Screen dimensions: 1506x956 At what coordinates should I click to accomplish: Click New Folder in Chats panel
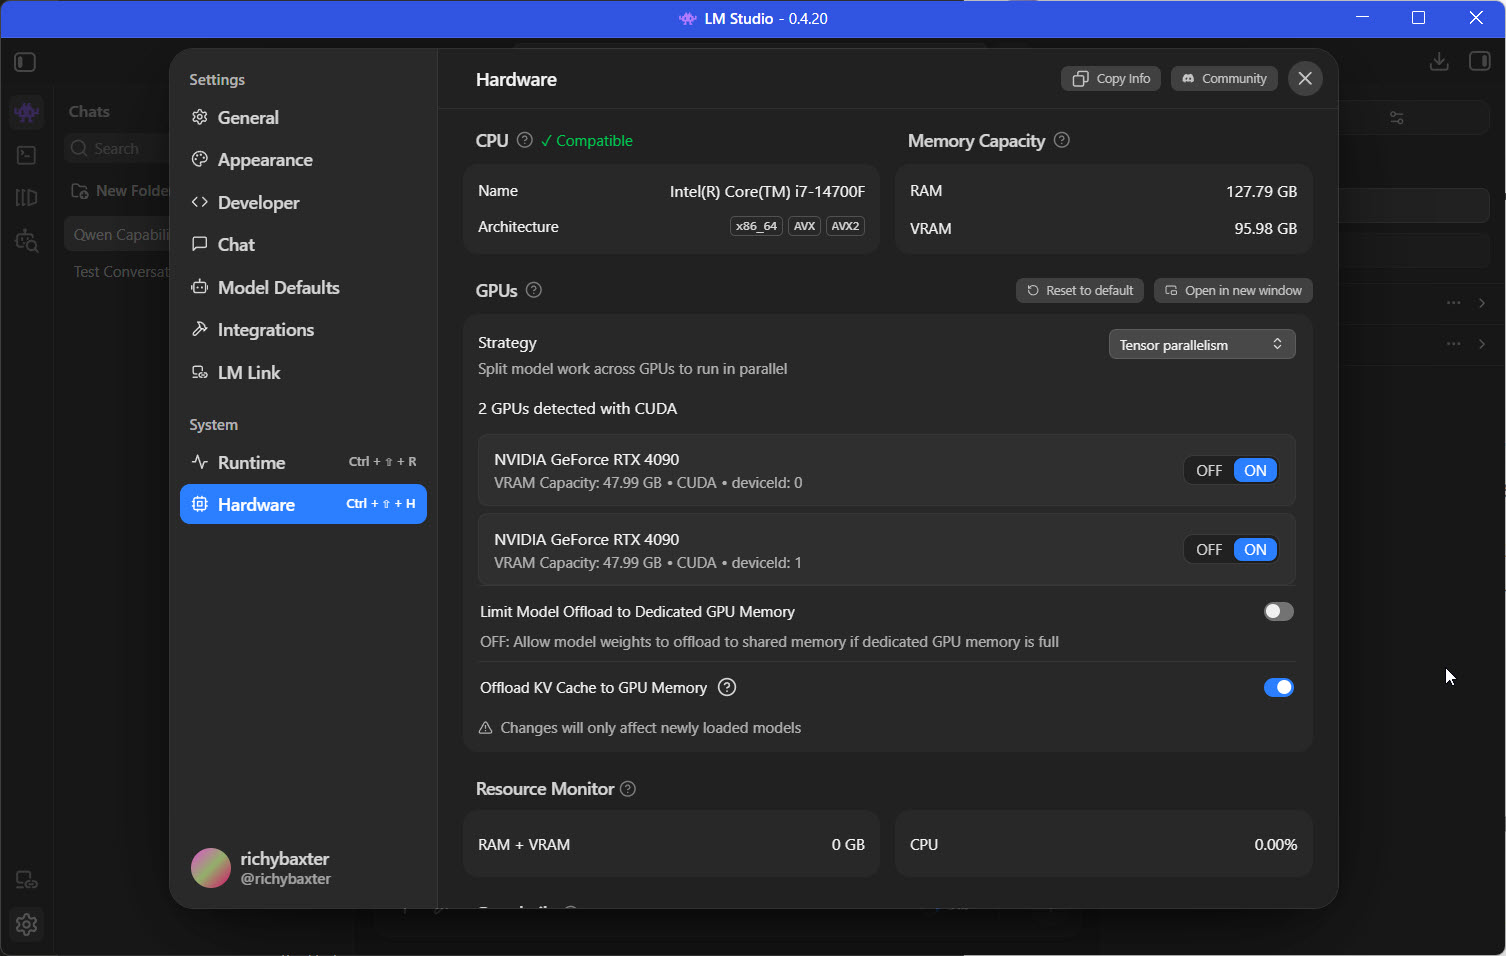[120, 191]
